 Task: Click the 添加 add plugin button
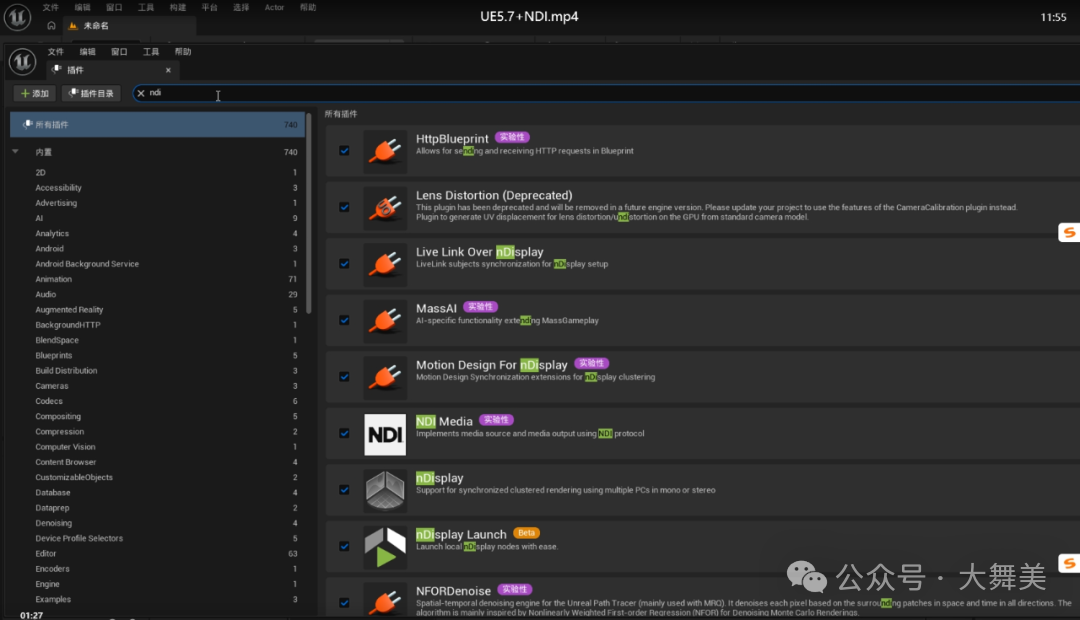[x=35, y=93]
